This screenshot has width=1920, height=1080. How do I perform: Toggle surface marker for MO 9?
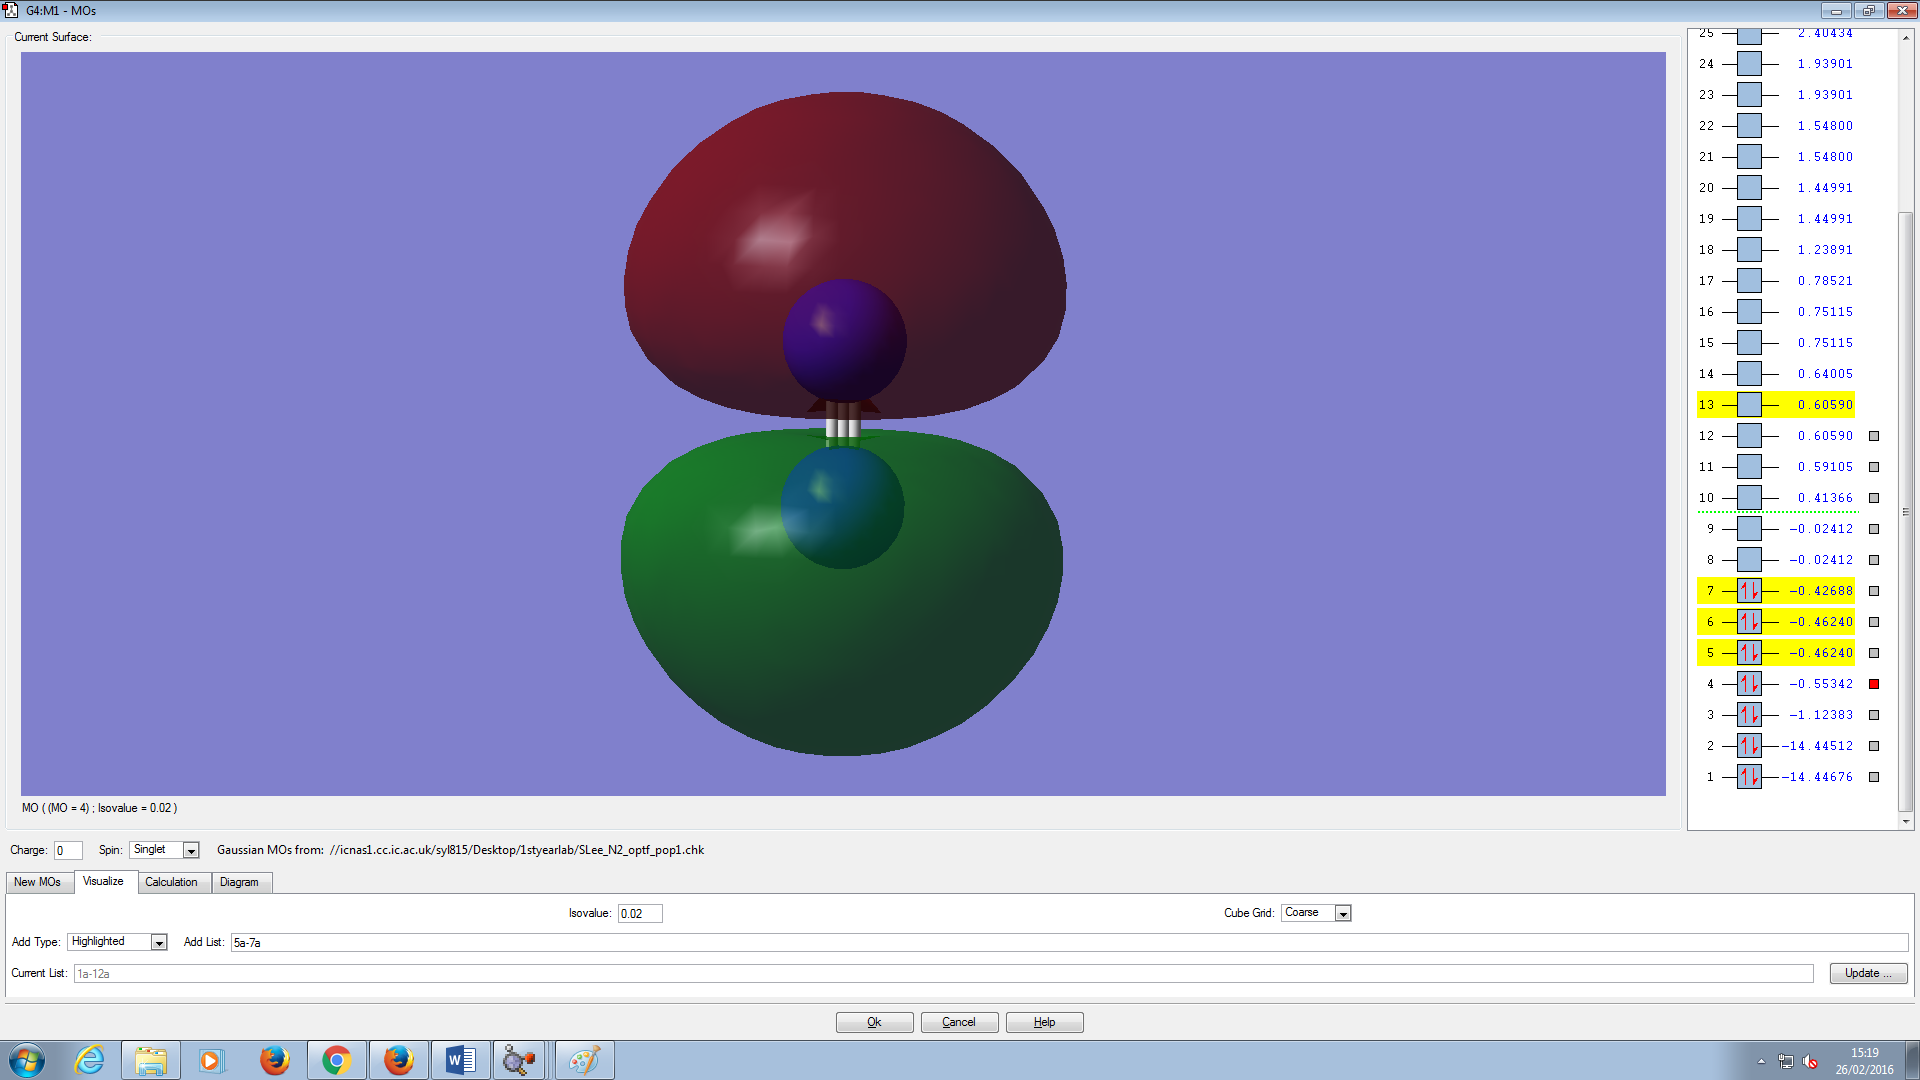(1874, 529)
